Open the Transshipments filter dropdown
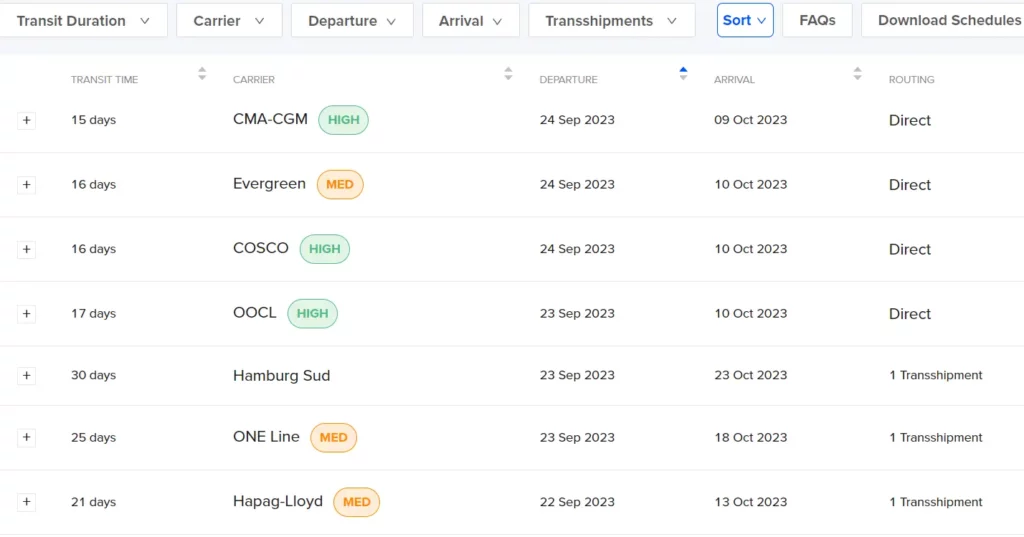The height and width of the screenshot is (537, 1024). click(612, 21)
